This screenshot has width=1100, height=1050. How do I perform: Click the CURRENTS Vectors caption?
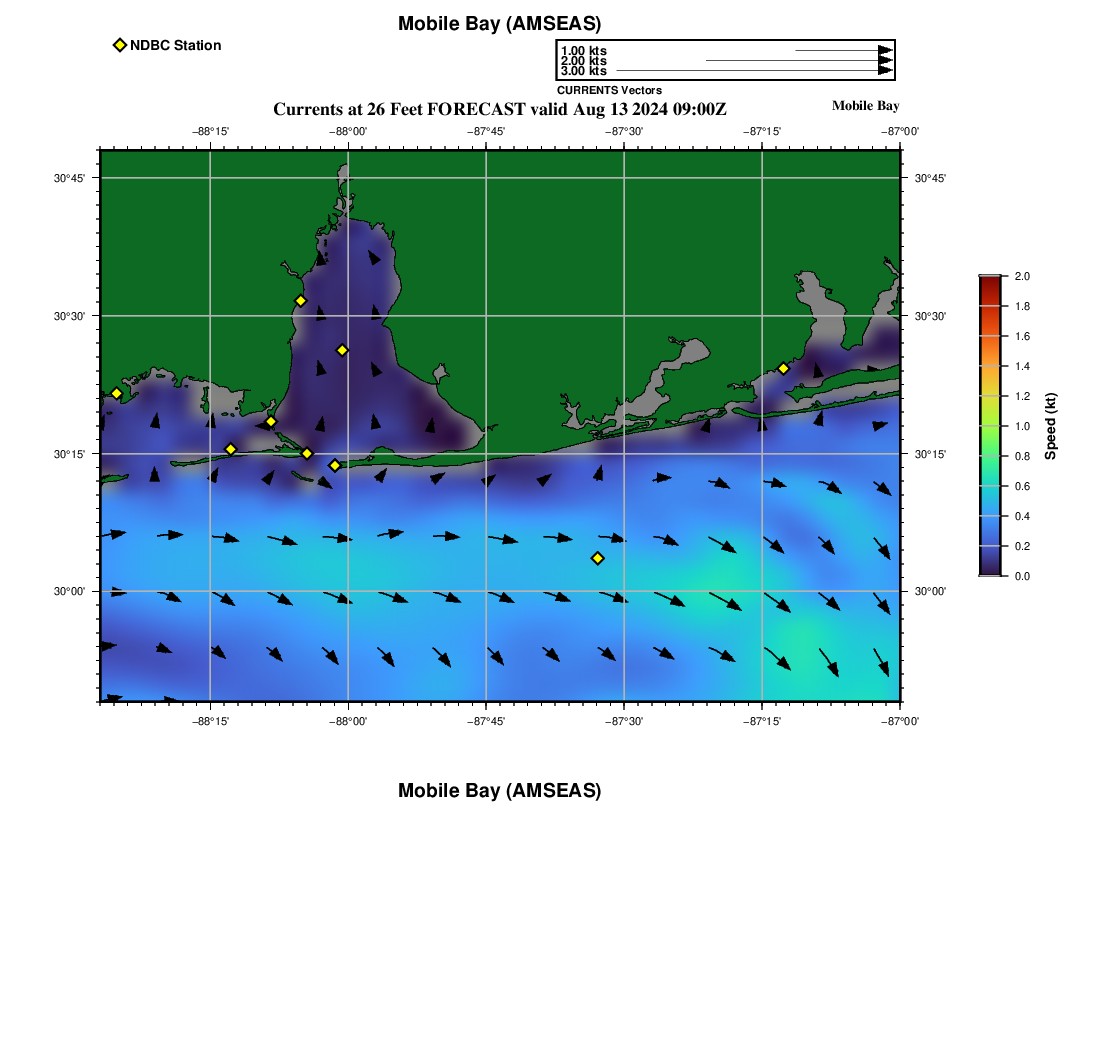pyautogui.click(x=609, y=90)
